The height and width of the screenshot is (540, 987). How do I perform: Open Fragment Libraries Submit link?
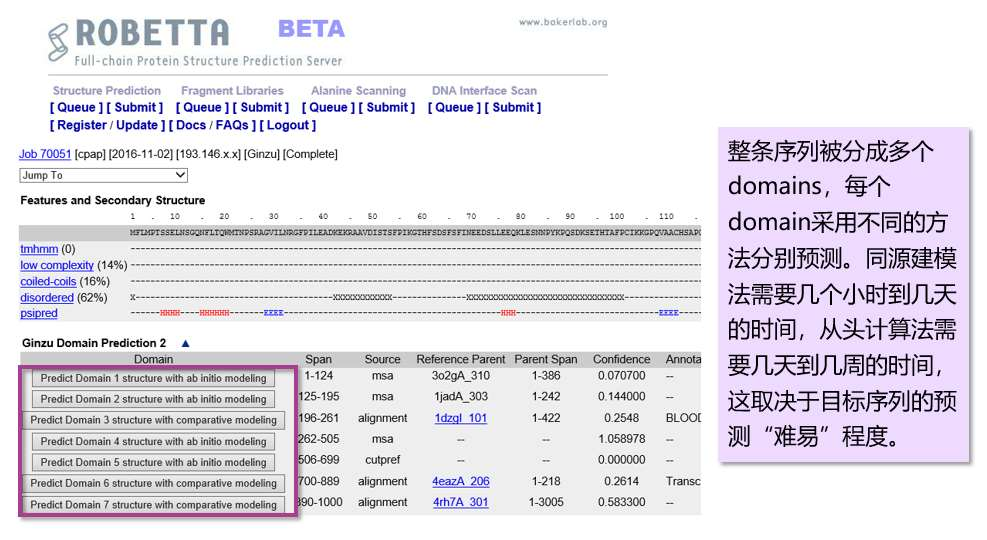click(x=261, y=108)
